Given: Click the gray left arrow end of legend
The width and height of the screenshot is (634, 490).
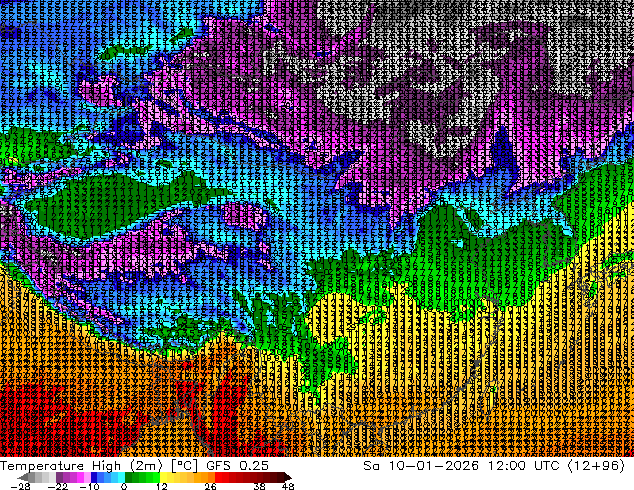Looking at the screenshot, I should (23, 477).
